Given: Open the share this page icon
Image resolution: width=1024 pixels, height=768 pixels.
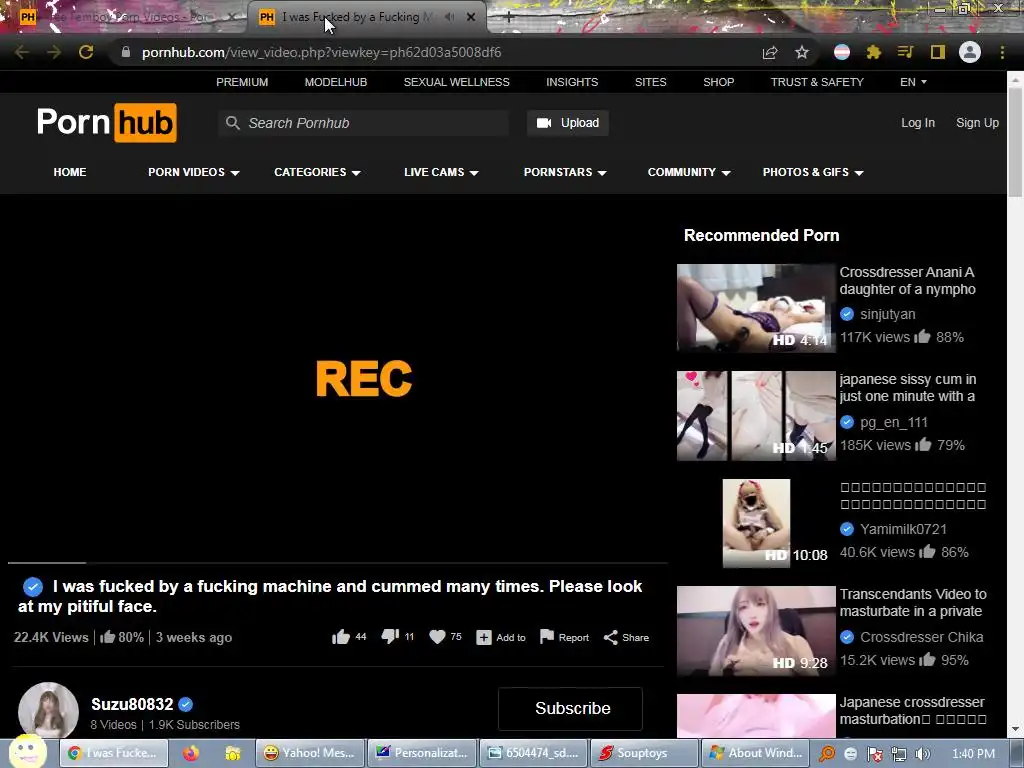Looking at the screenshot, I should (x=770, y=53).
